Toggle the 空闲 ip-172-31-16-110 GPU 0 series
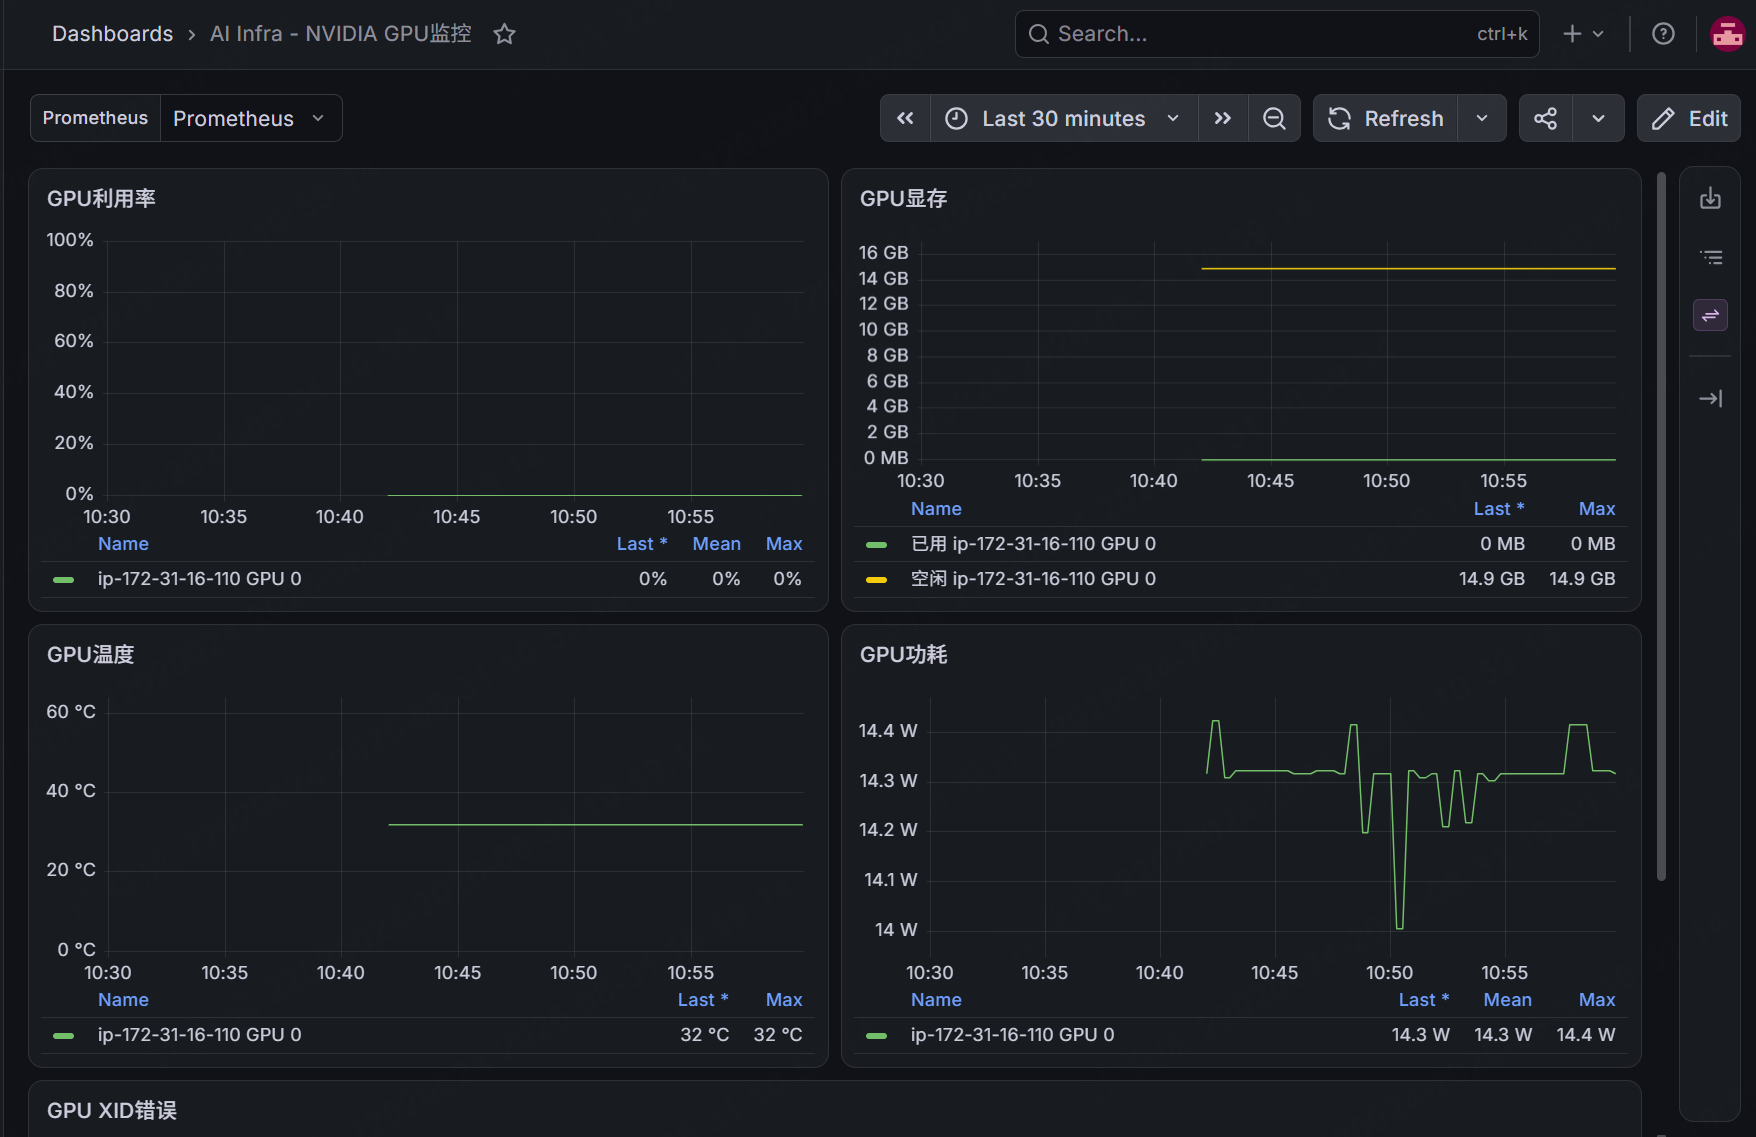 point(1033,579)
